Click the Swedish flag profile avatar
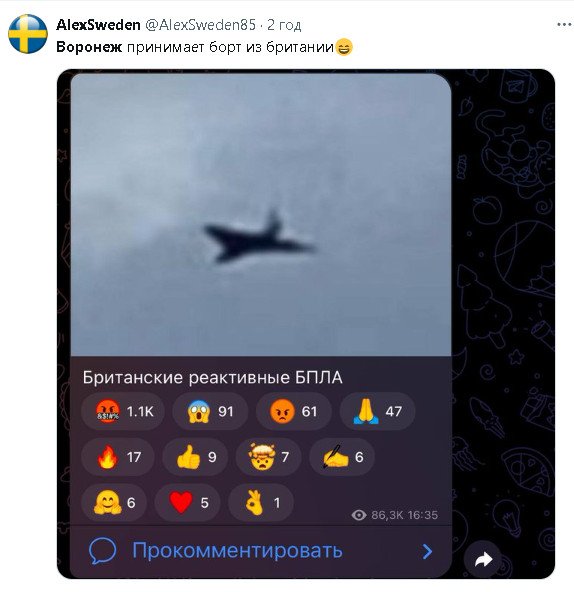 tap(28, 34)
